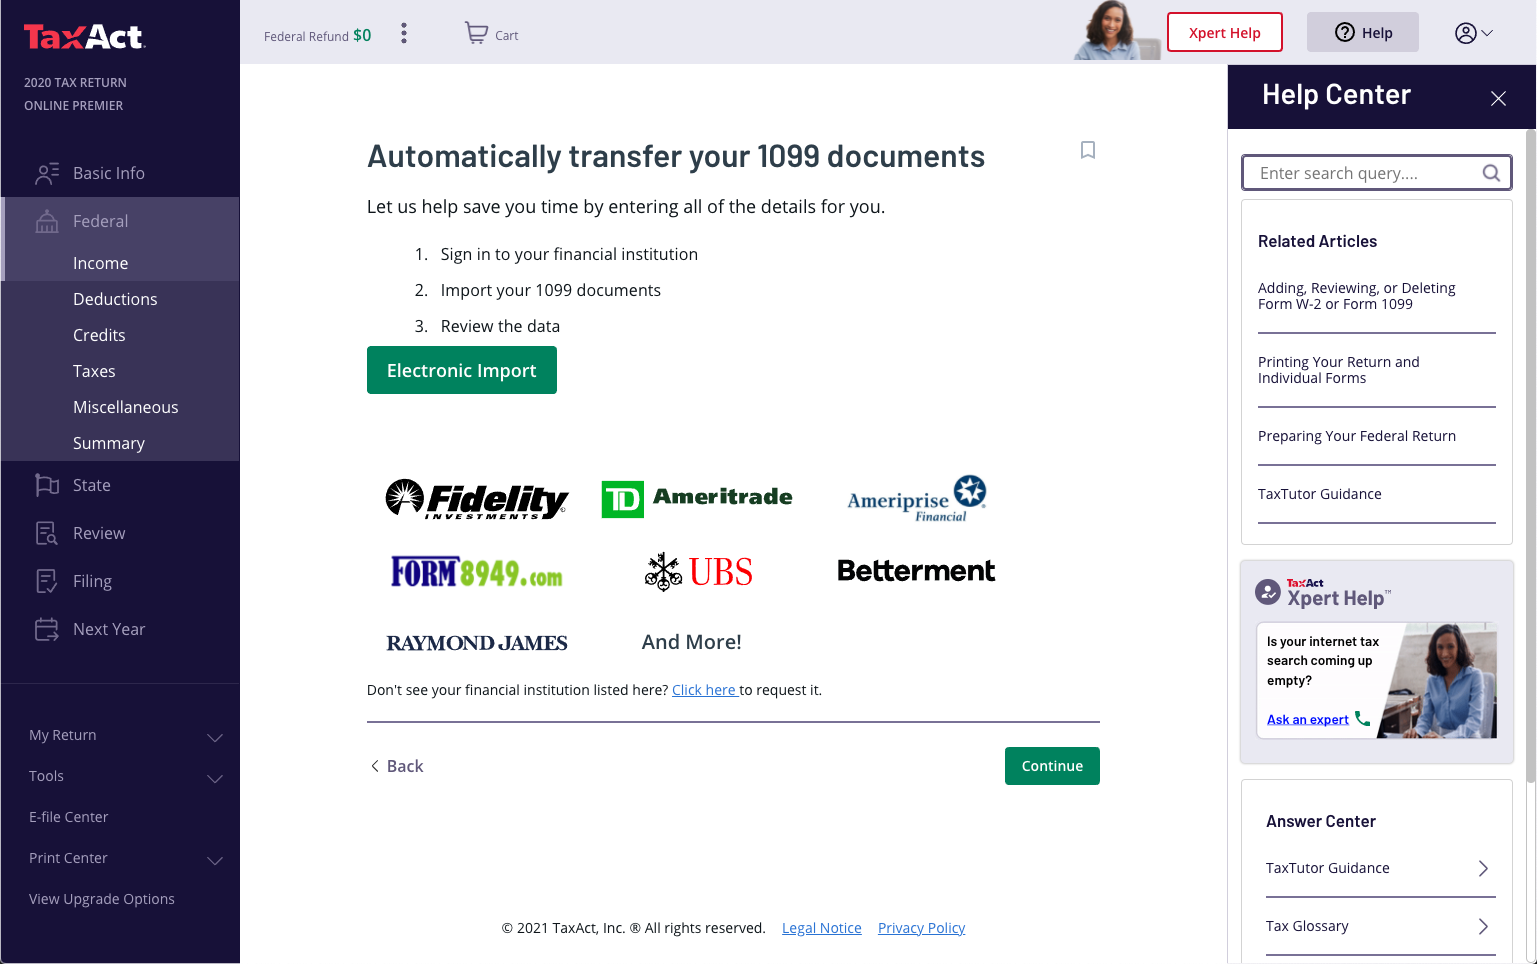Image resolution: width=1537 pixels, height=964 pixels.
Task: Click the Filing checklist icon
Action: (x=47, y=581)
